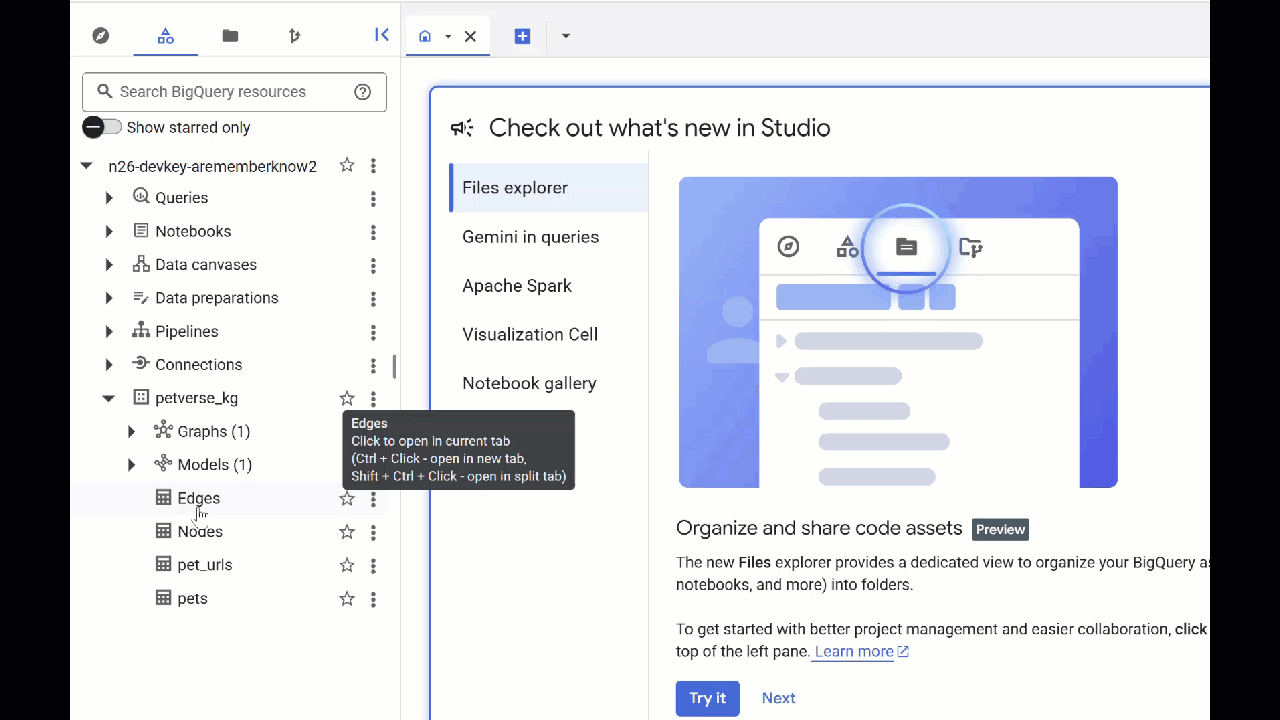The width and height of the screenshot is (1280, 720).
Task: Open the pets table
Action: coord(193,598)
